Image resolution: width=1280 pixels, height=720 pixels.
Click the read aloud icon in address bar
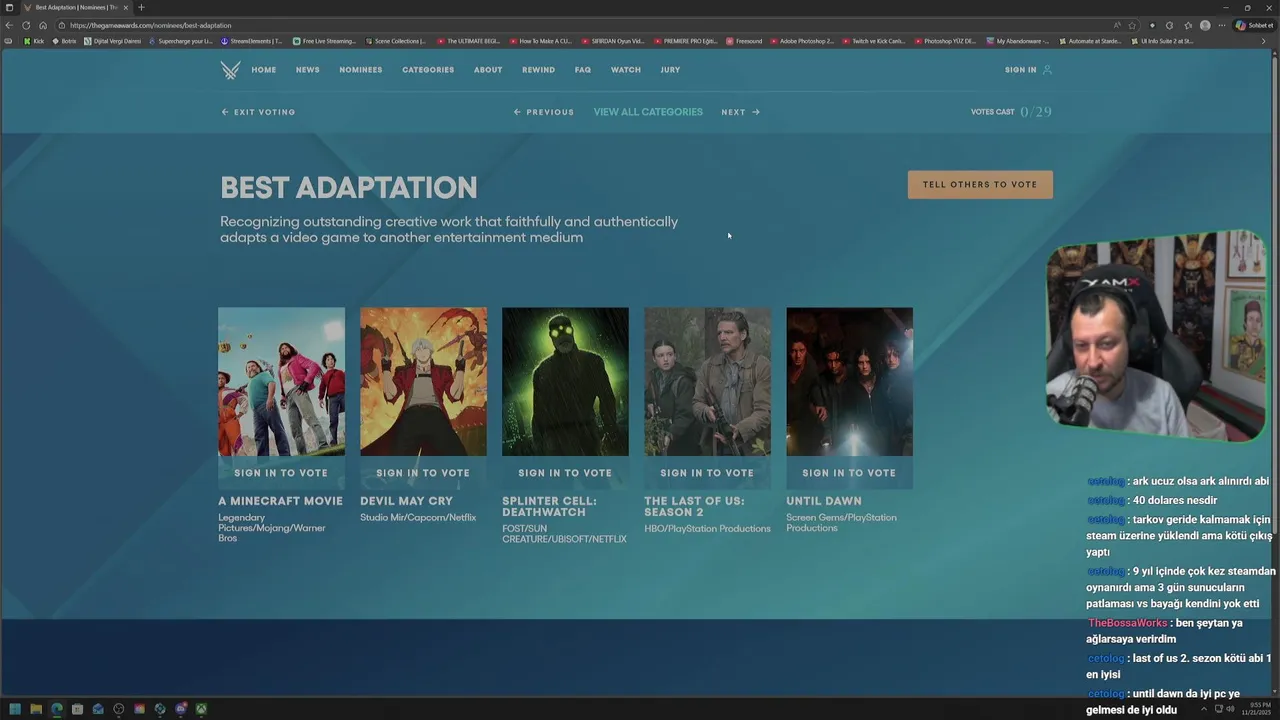pos(1117,25)
